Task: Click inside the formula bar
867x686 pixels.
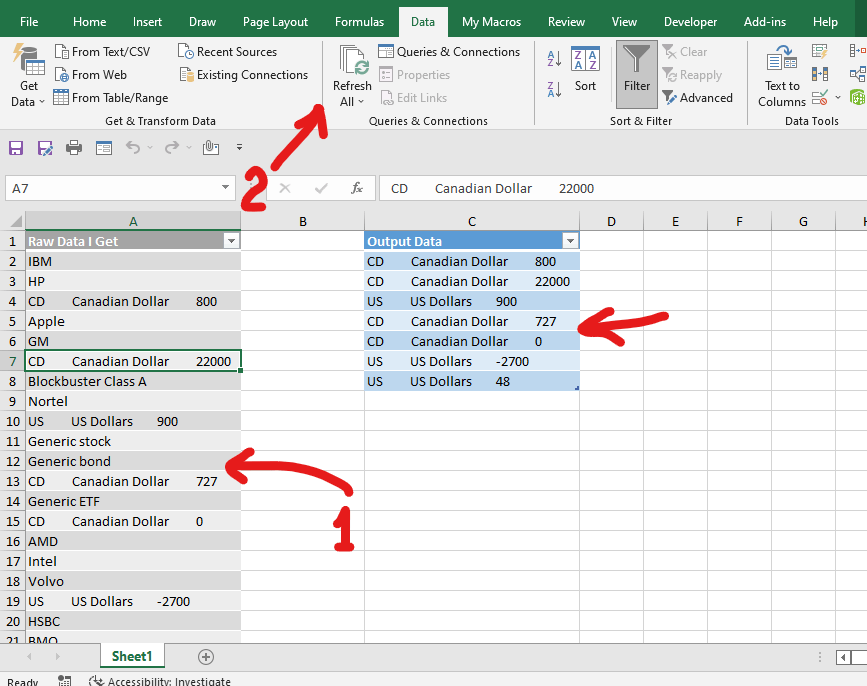Action: (x=623, y=188)
